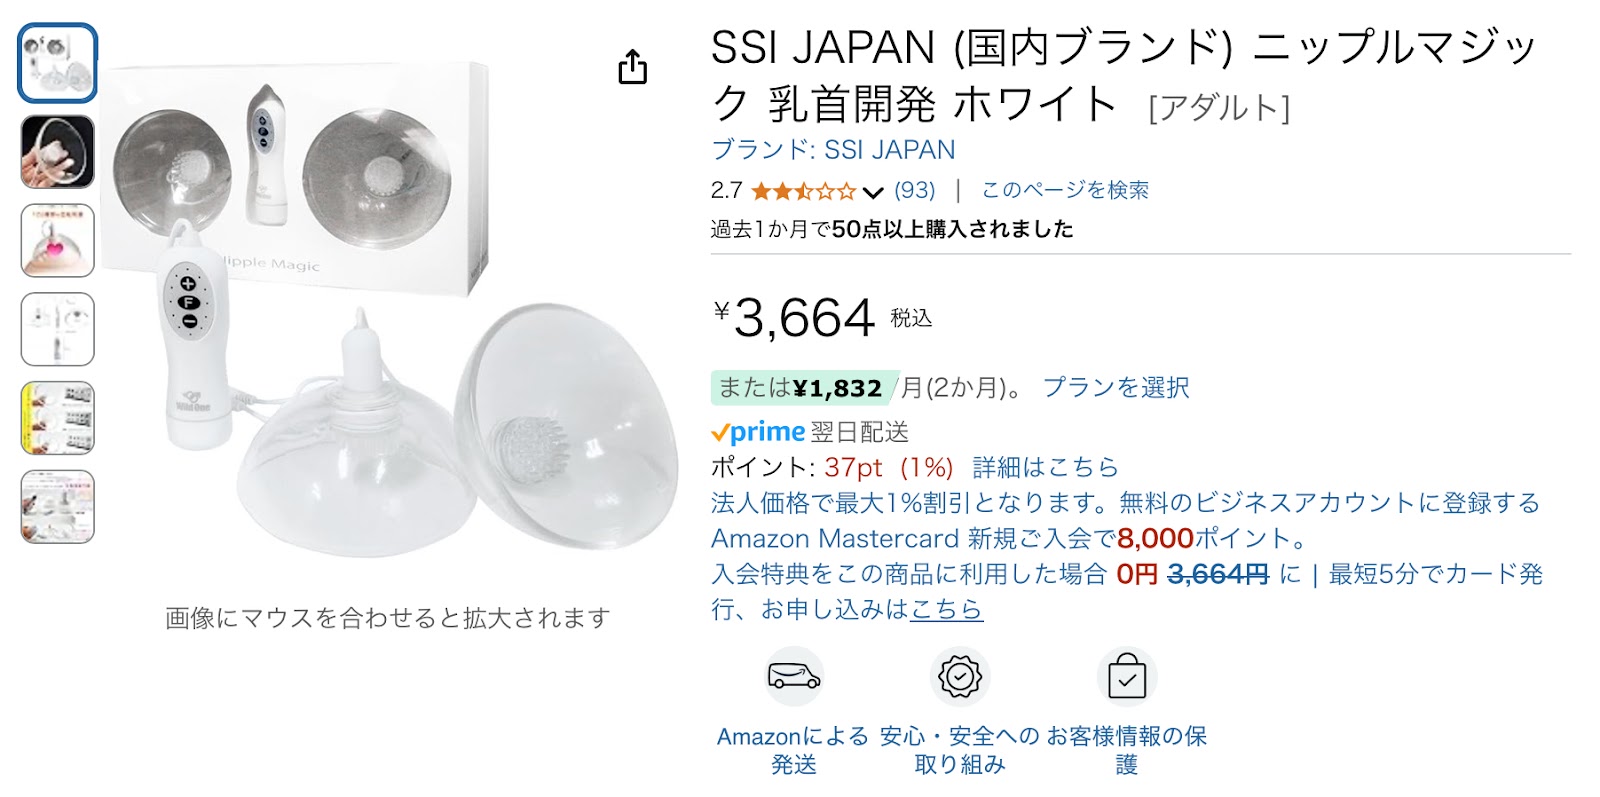Image resolution: width=1600 pixels, height=797 pixels.
Task: Select the fourth product thumbnail
Action: 58,329
